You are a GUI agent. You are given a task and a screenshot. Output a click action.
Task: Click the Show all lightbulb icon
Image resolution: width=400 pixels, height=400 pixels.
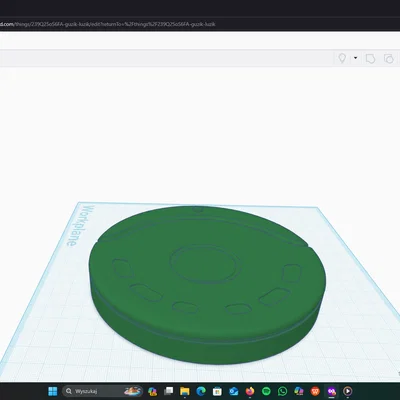(342, 58)
